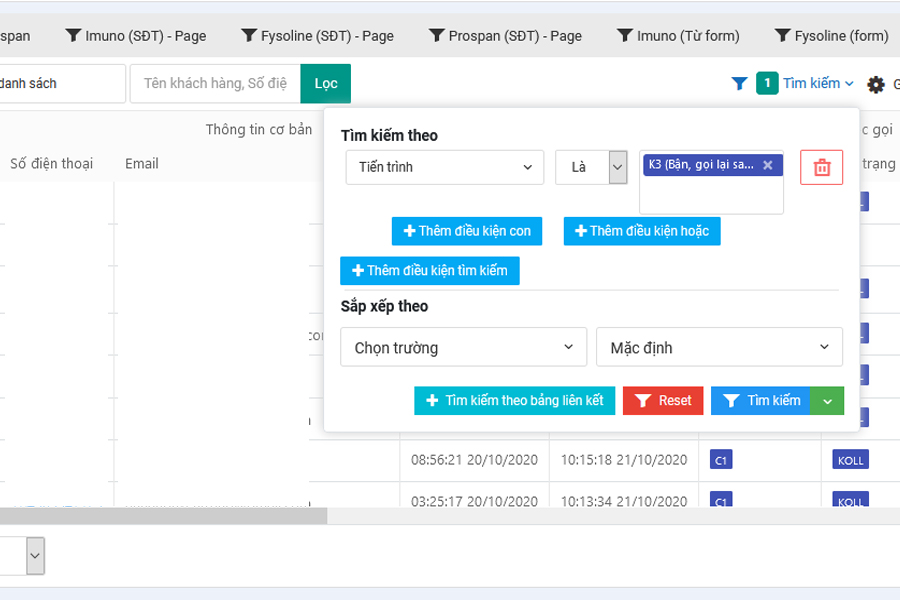This screenshot has height=600, width=900.
Task: Click the settings gear icon
Action: [x=876, y=85]
